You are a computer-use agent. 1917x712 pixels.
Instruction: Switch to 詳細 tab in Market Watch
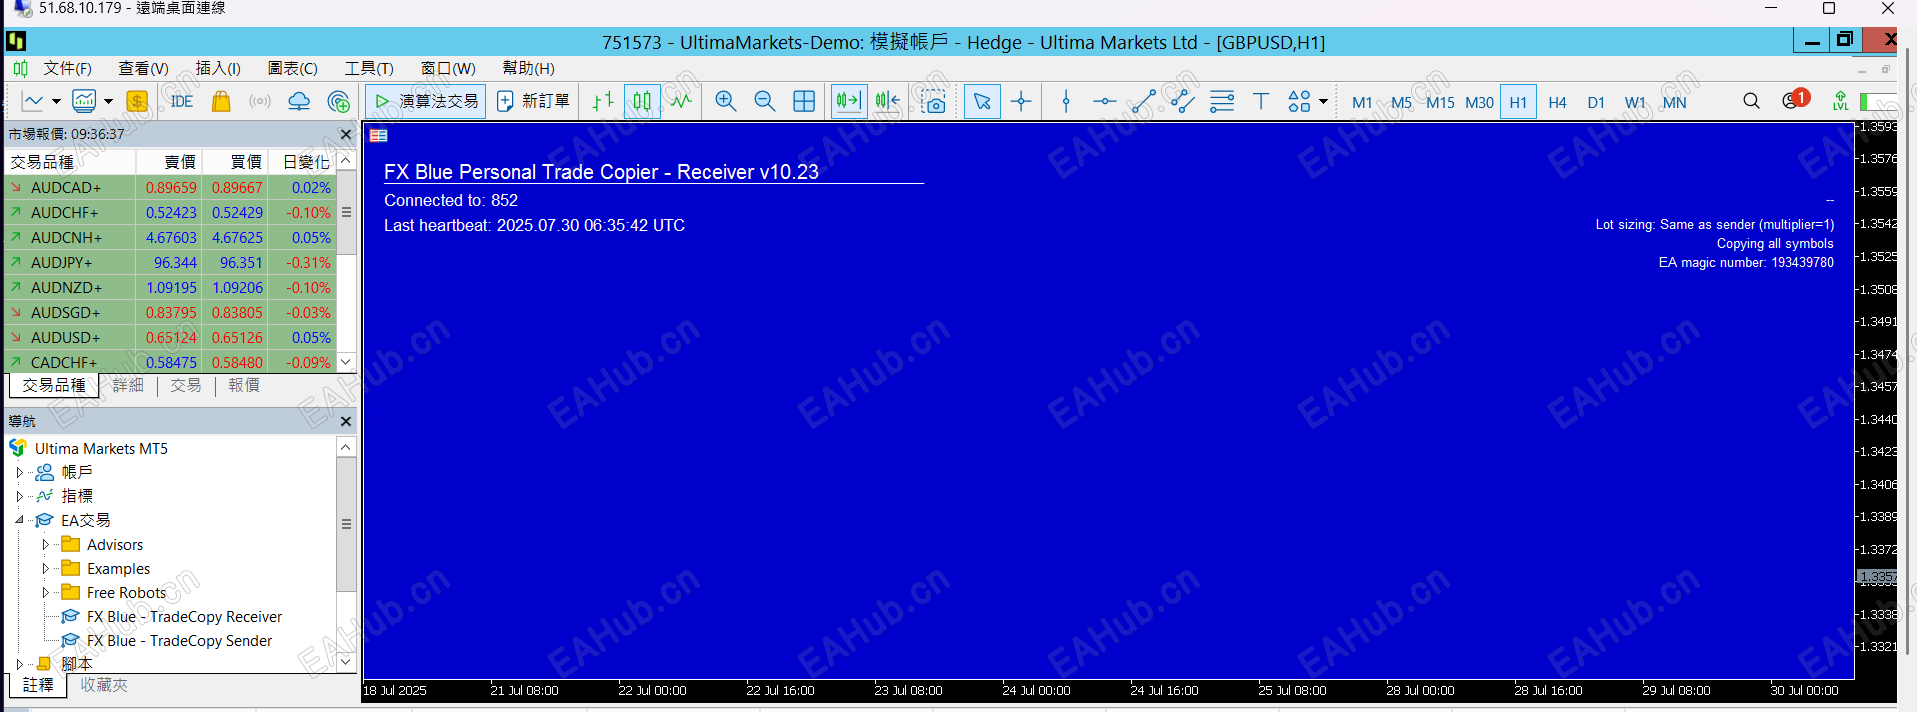pos(128,385)
